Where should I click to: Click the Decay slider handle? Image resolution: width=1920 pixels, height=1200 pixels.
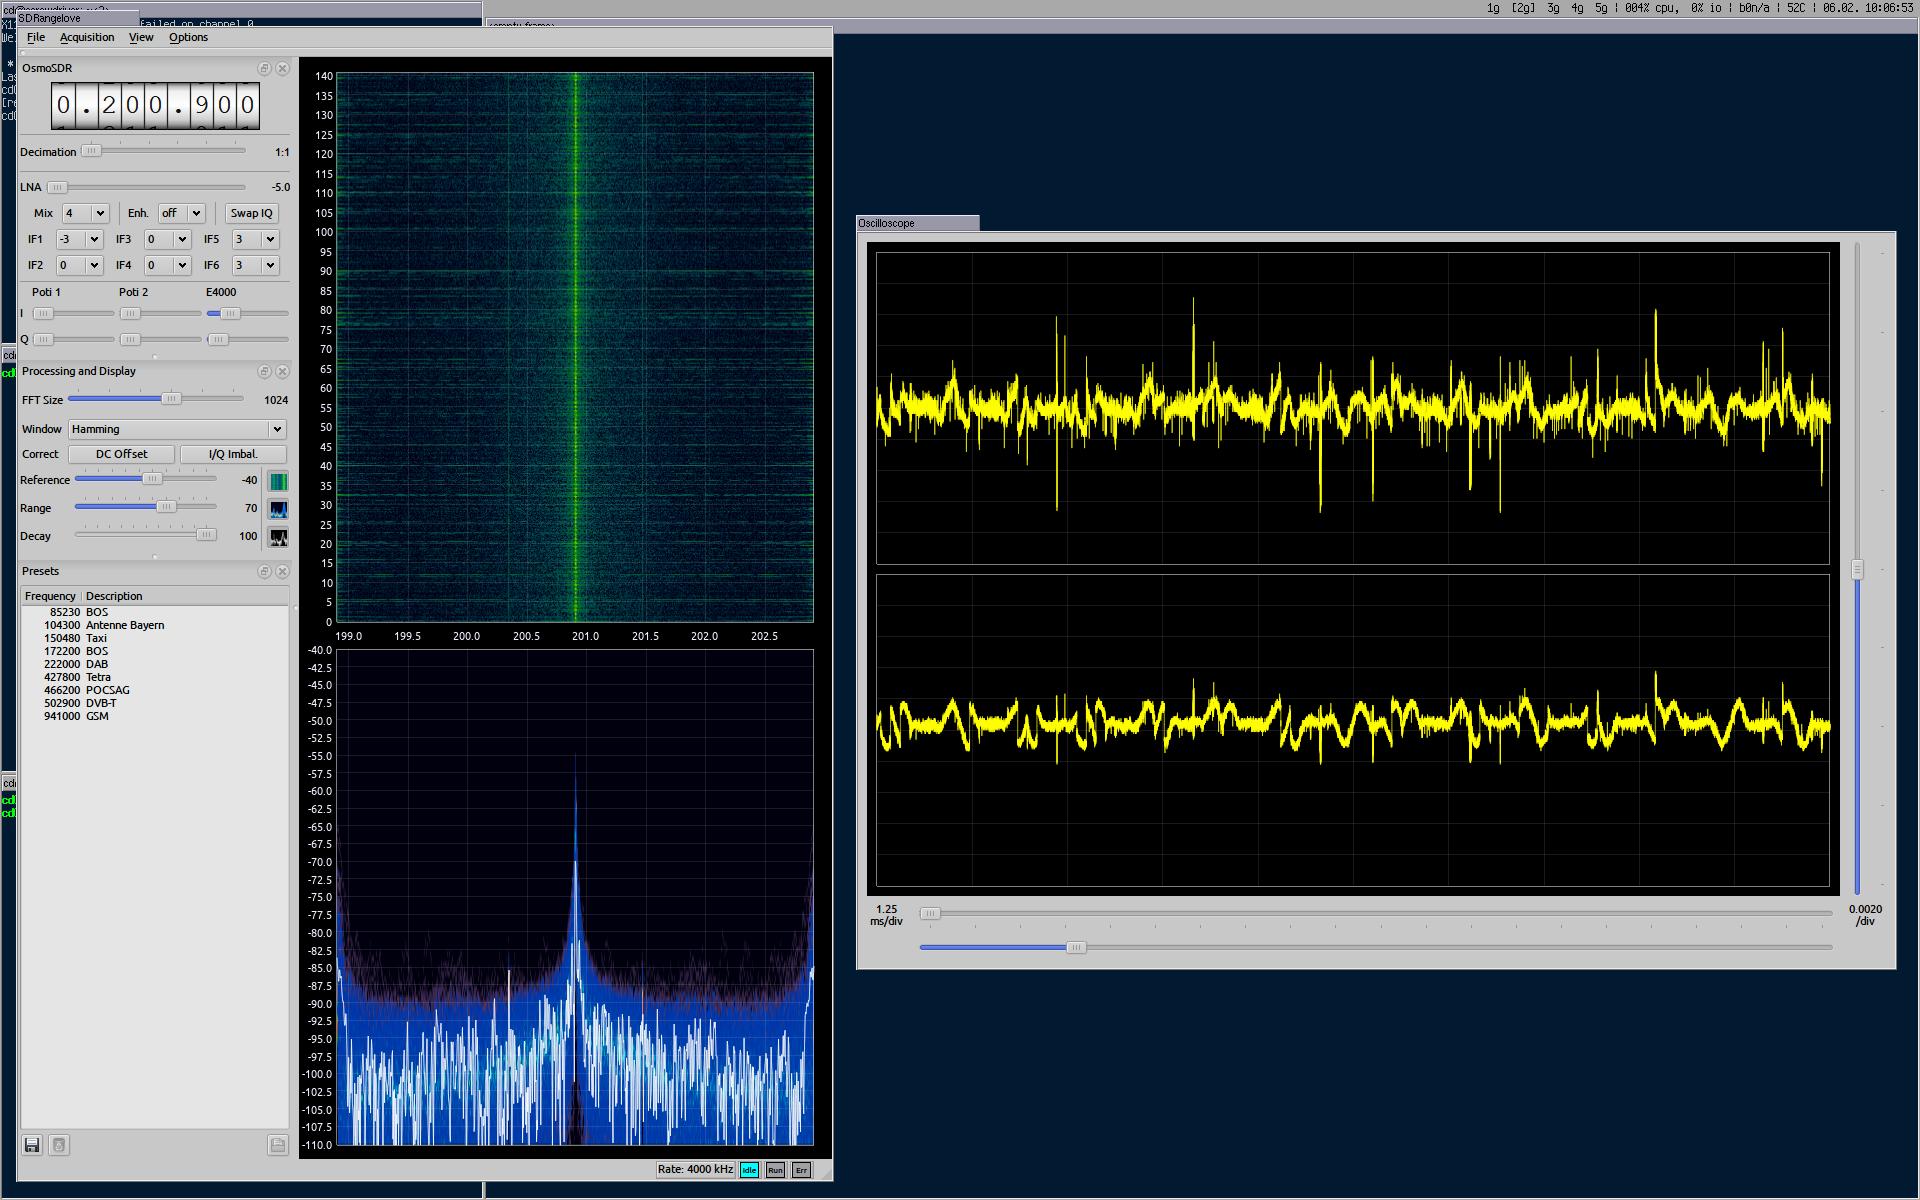coord(206,535)
